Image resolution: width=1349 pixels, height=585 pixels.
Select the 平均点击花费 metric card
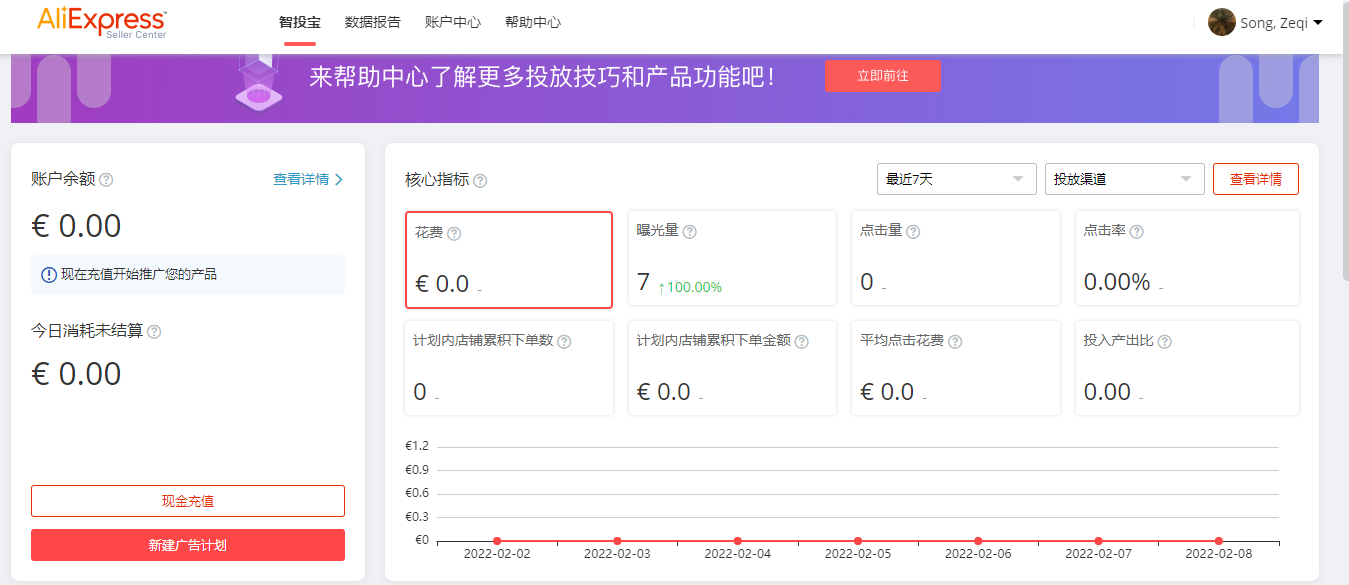coord(956,368)
